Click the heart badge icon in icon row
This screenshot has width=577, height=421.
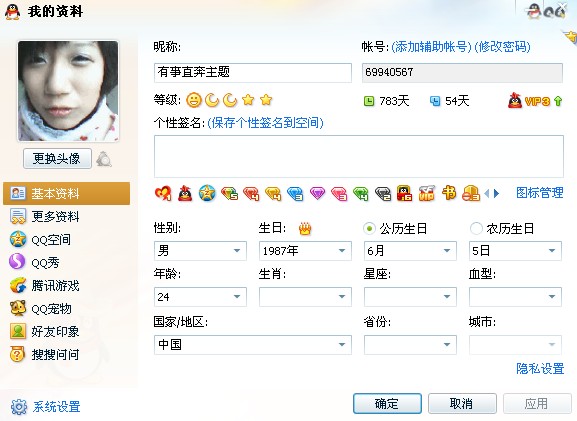pos(163,193)
